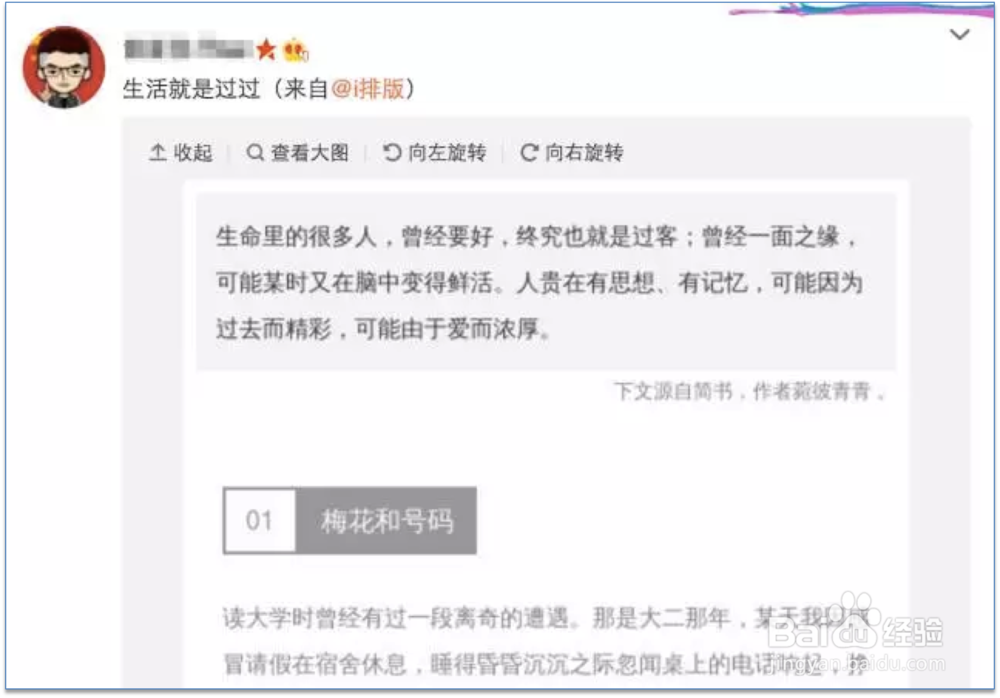Viewport: 1000px width, 698px height.
Task: Click the crown member badge icon
Action: pos(295,50)
